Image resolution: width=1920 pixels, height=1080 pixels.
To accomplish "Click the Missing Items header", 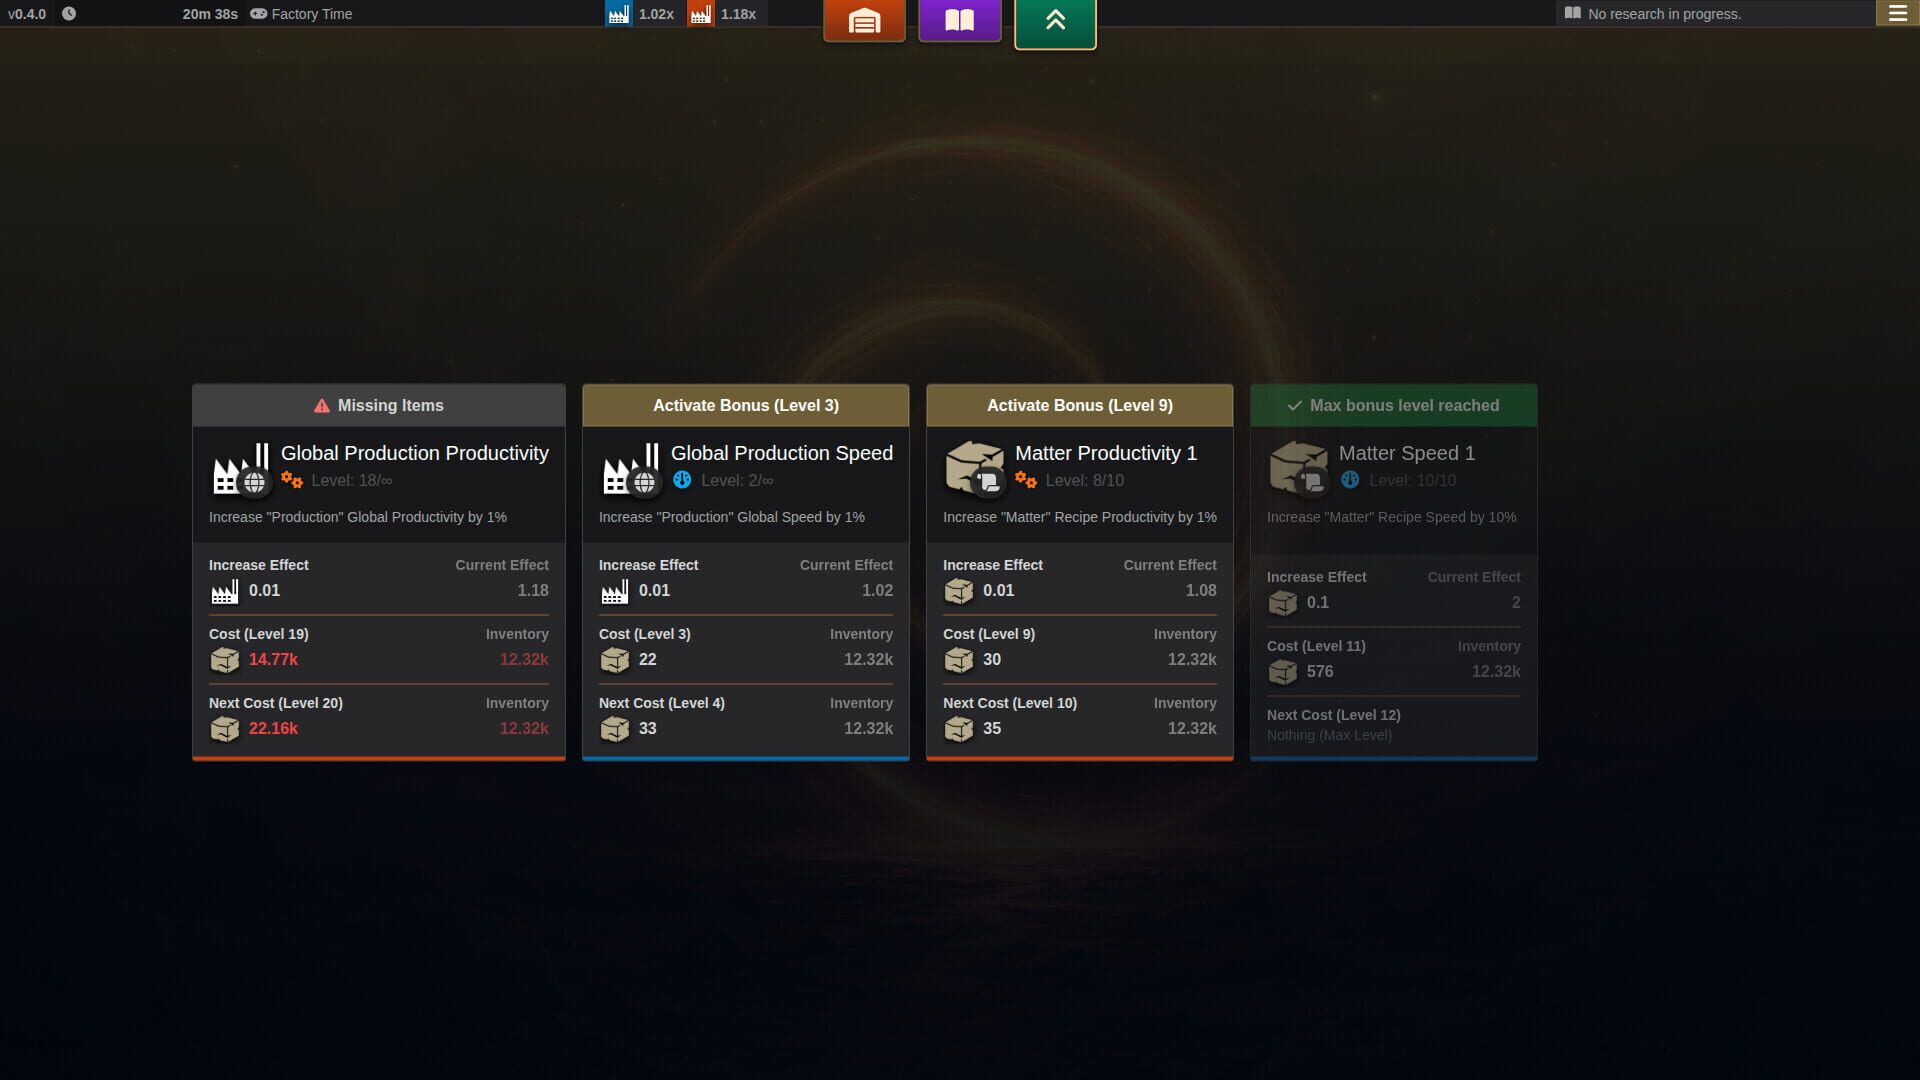I will pyautogui.click(x=378, y=405).
